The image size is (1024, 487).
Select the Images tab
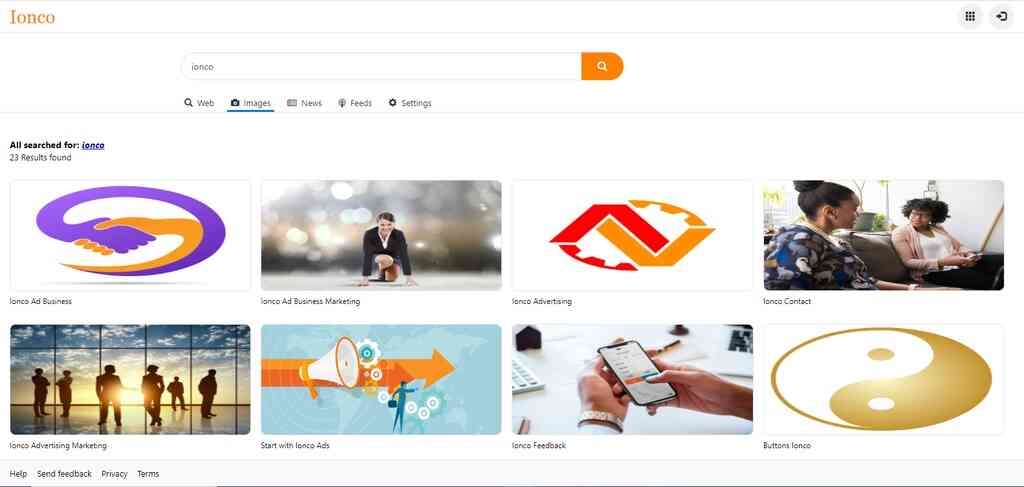click(x=251, y=103)
